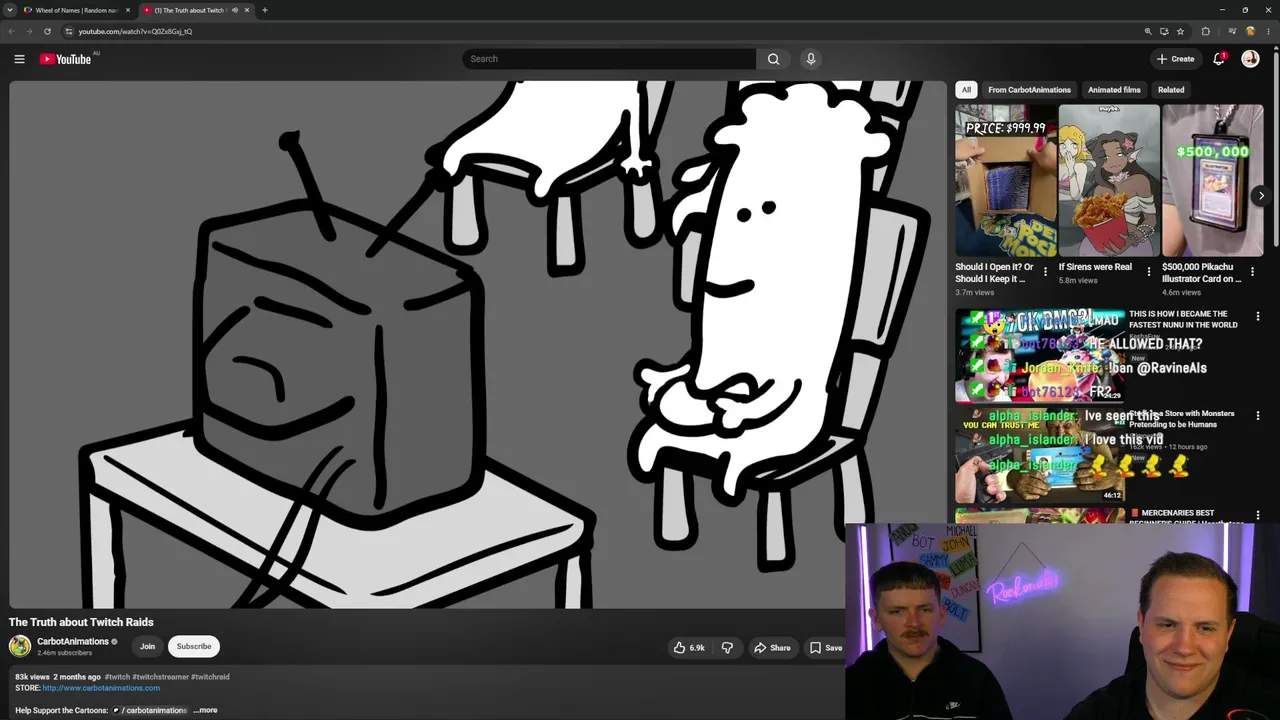Screen dimensions: 1280x720
Task: Click the video player to pause
Action: coord(478,344)
